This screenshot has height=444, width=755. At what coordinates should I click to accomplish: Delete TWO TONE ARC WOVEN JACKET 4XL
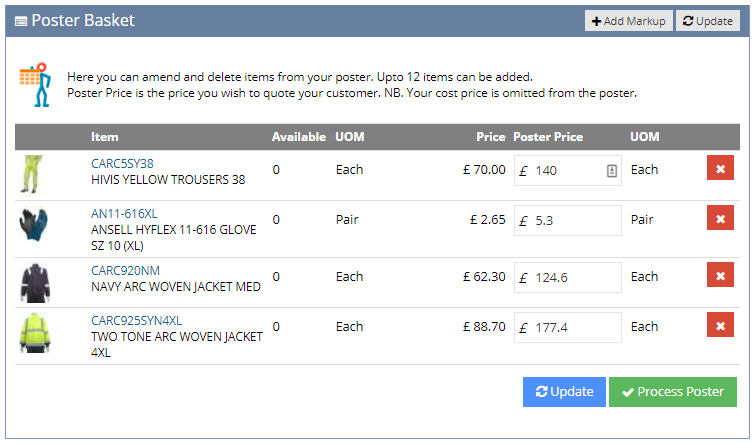click(x=720, y=325)
